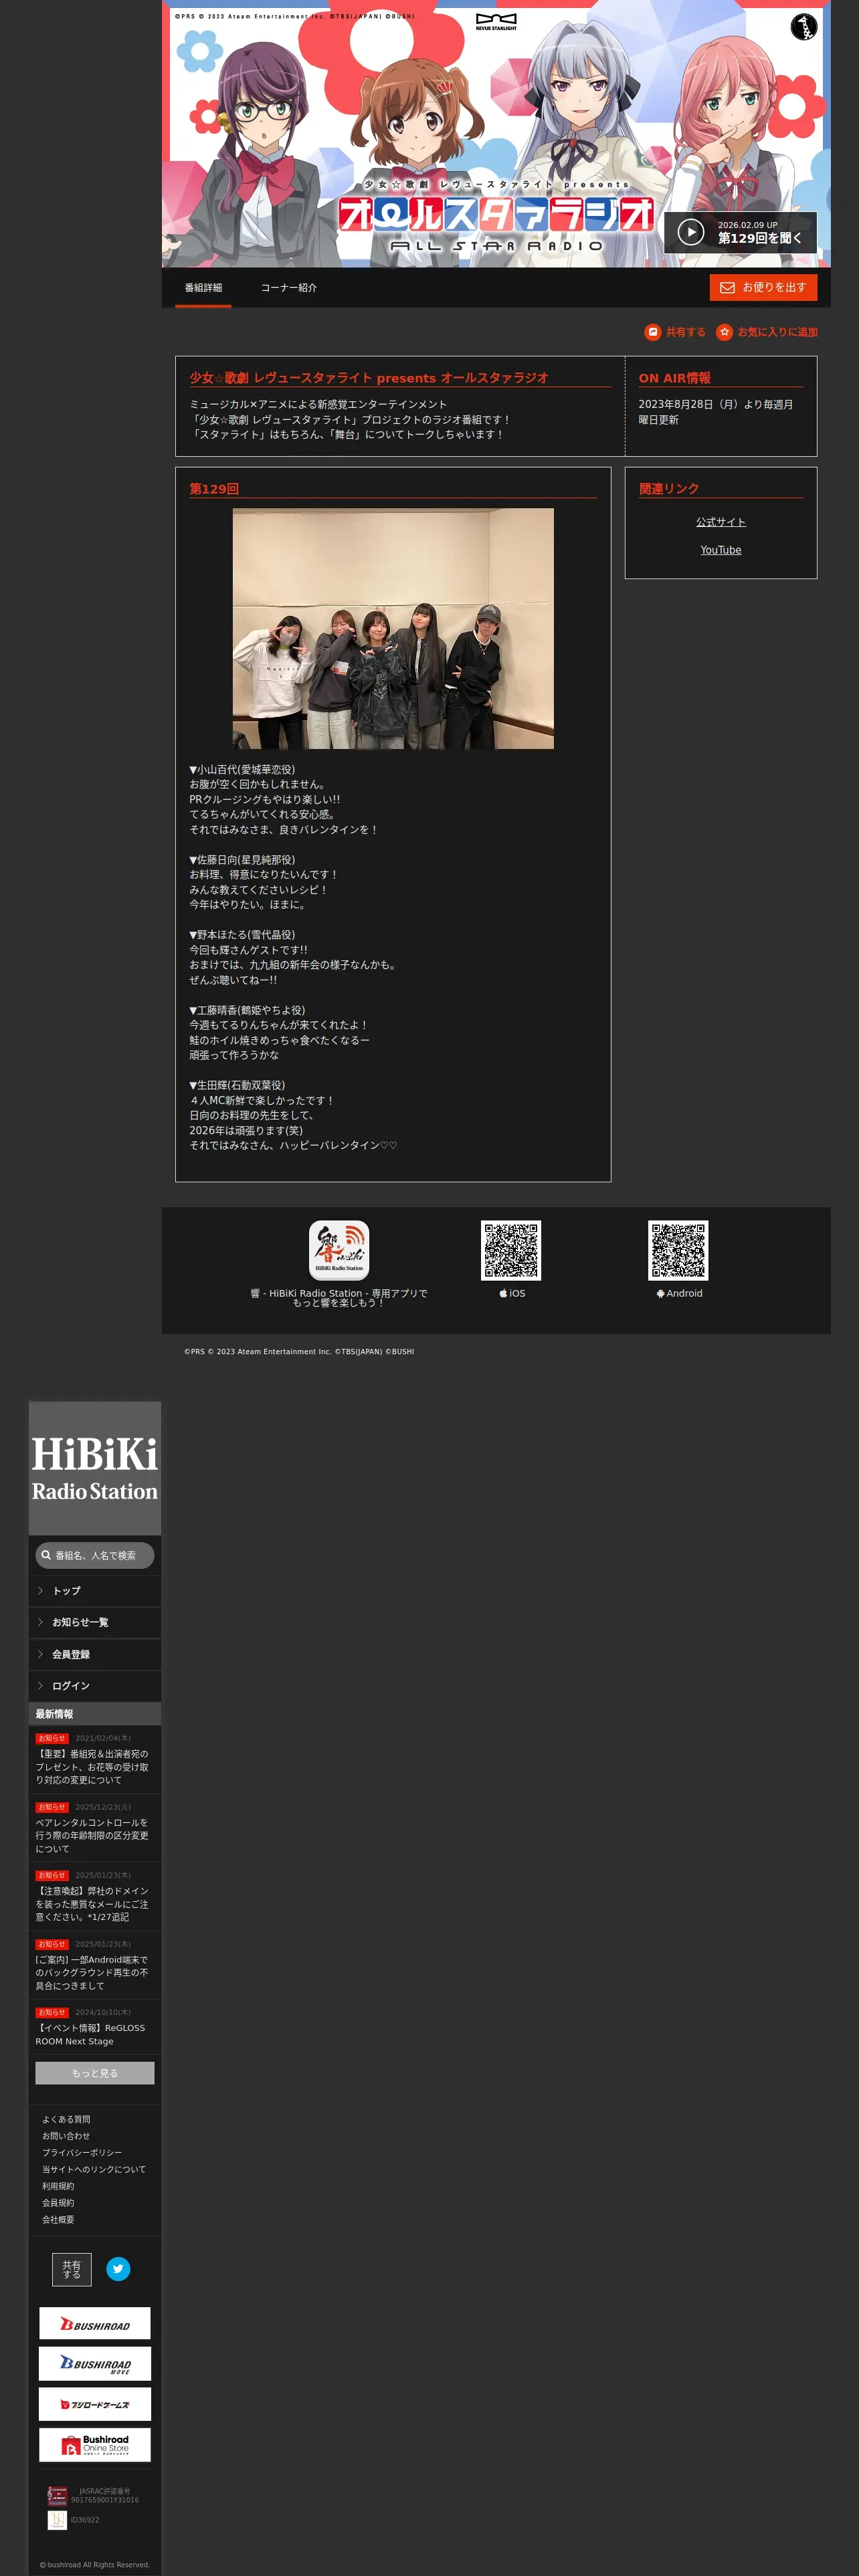The width and height of the screenshot is (859, 2576).
Task: Click the episode 129 cast photo
Action: point(393,628)
